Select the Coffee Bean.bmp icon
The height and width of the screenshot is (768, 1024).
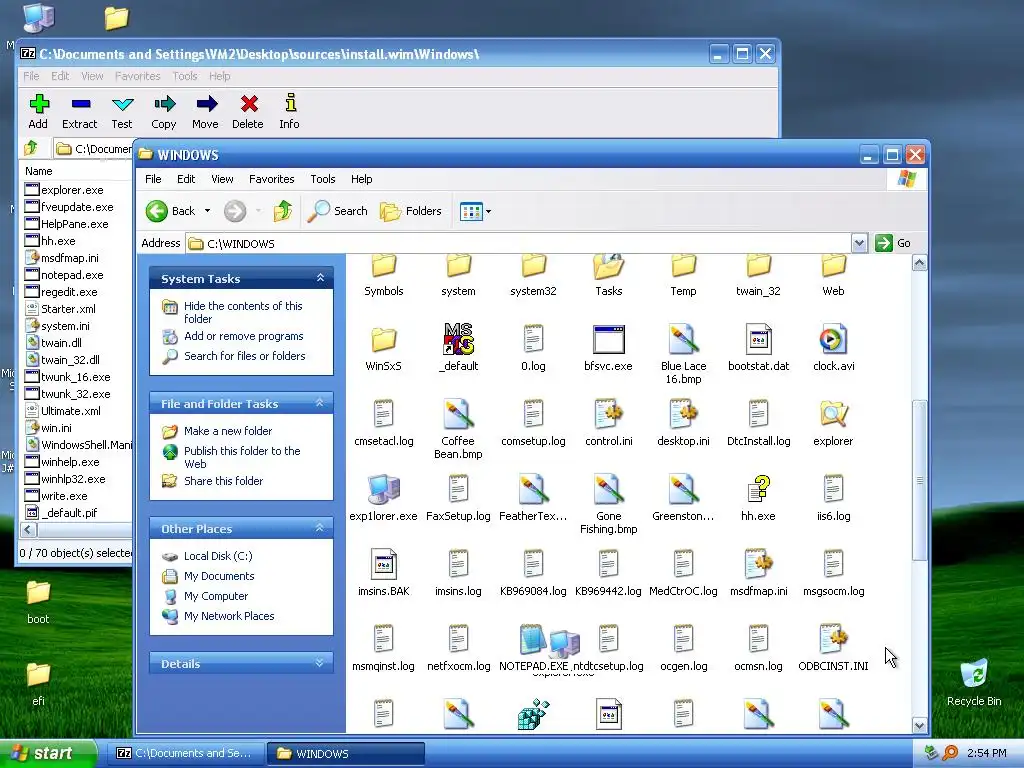point(458,414)
